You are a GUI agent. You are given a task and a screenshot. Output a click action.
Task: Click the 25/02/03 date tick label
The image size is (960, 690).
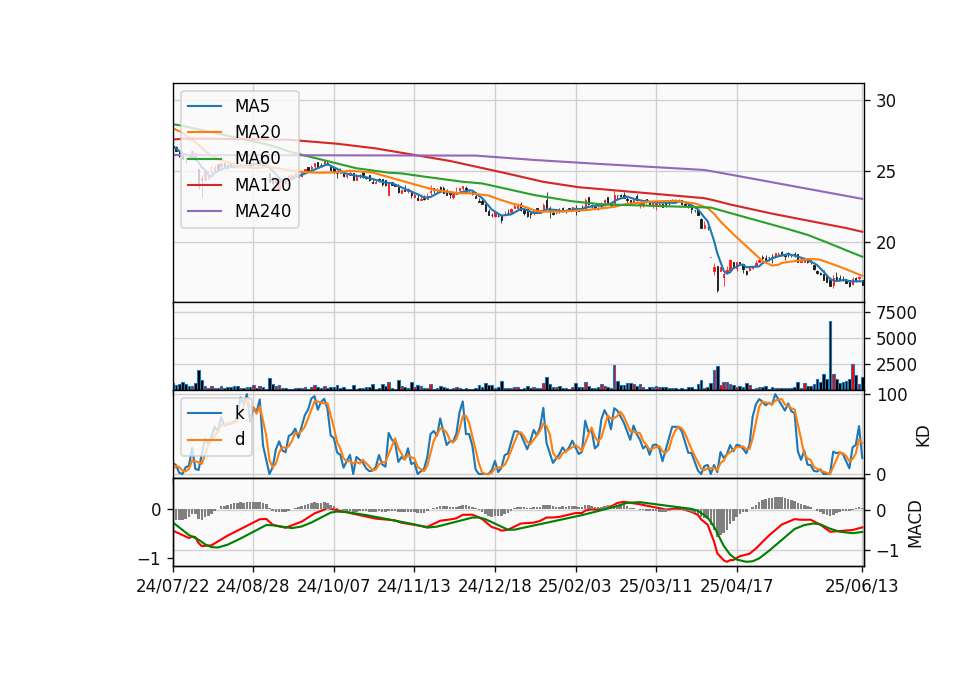(575, 586)
